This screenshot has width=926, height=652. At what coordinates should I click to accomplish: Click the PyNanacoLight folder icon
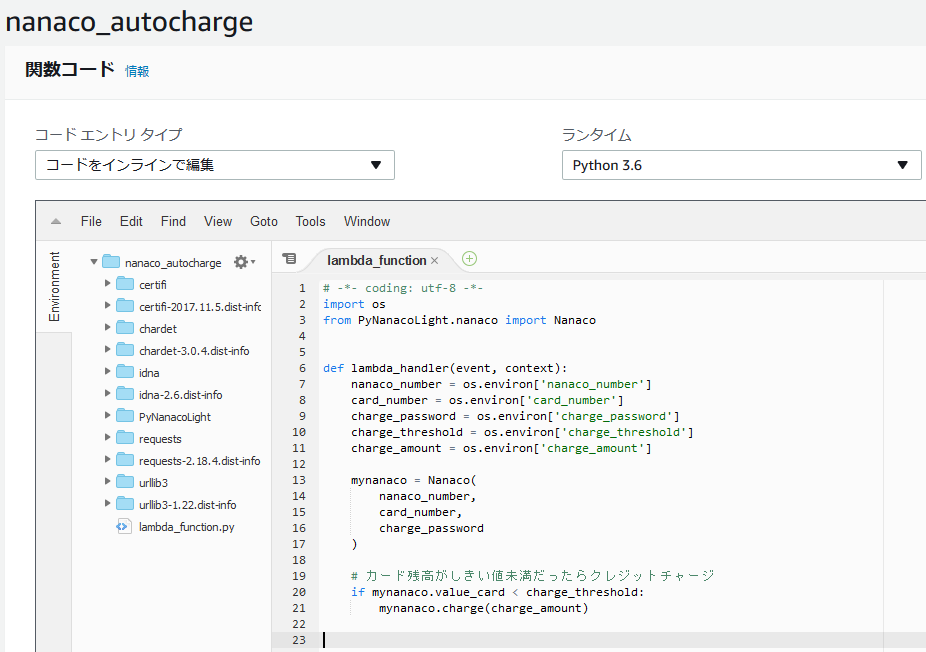tap(125, 417)
